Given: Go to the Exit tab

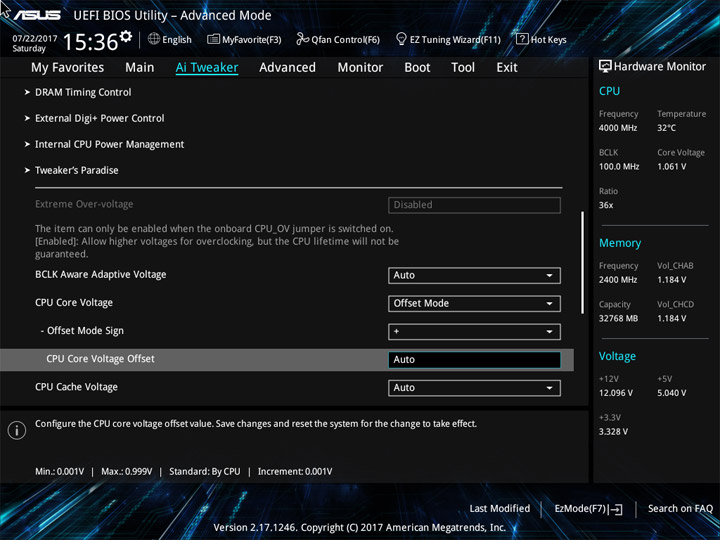Looking at the screenshot, I should click(507, 68).
